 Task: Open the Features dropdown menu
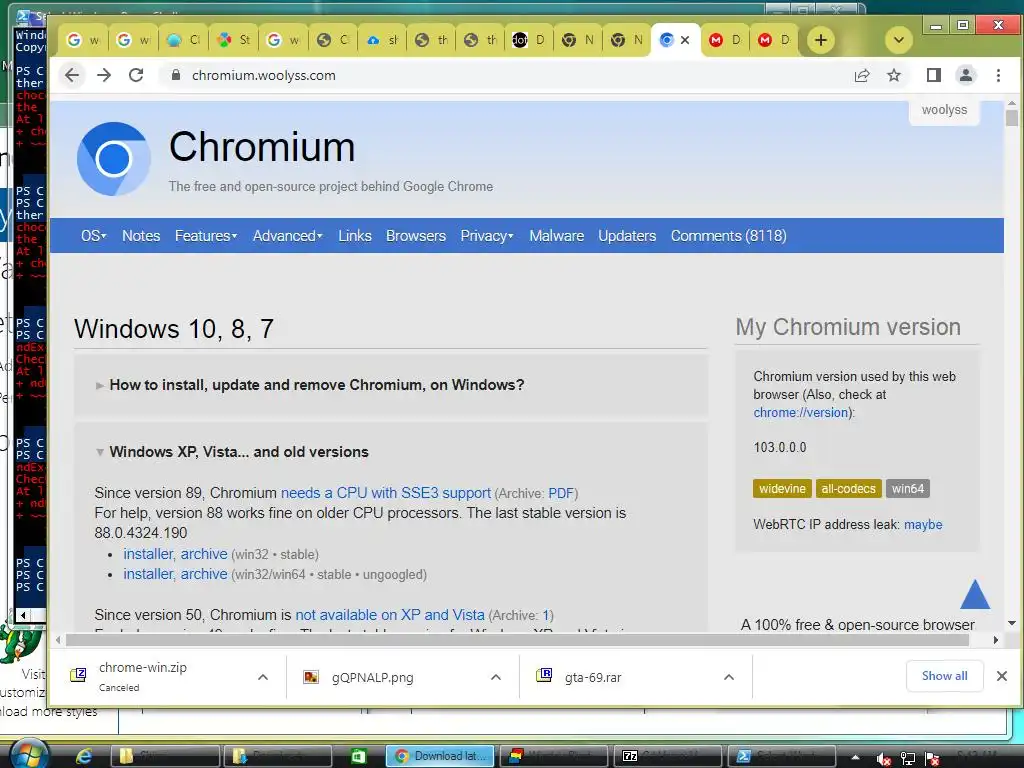pos(206,236)
